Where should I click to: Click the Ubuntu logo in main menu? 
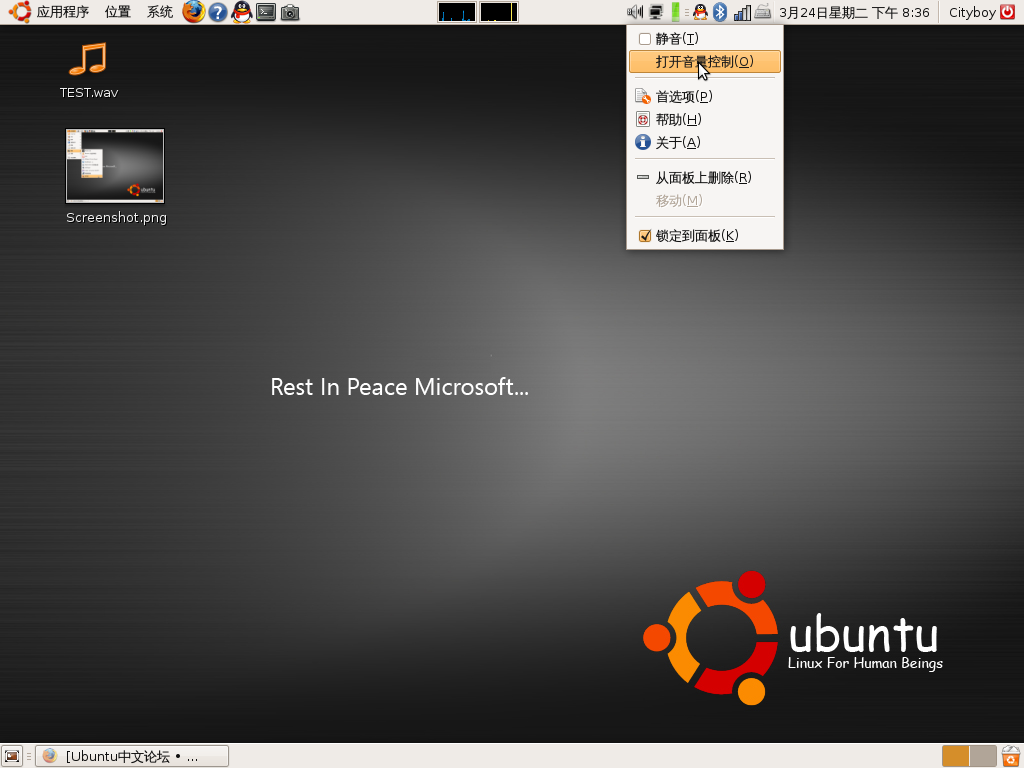[20, 12]
